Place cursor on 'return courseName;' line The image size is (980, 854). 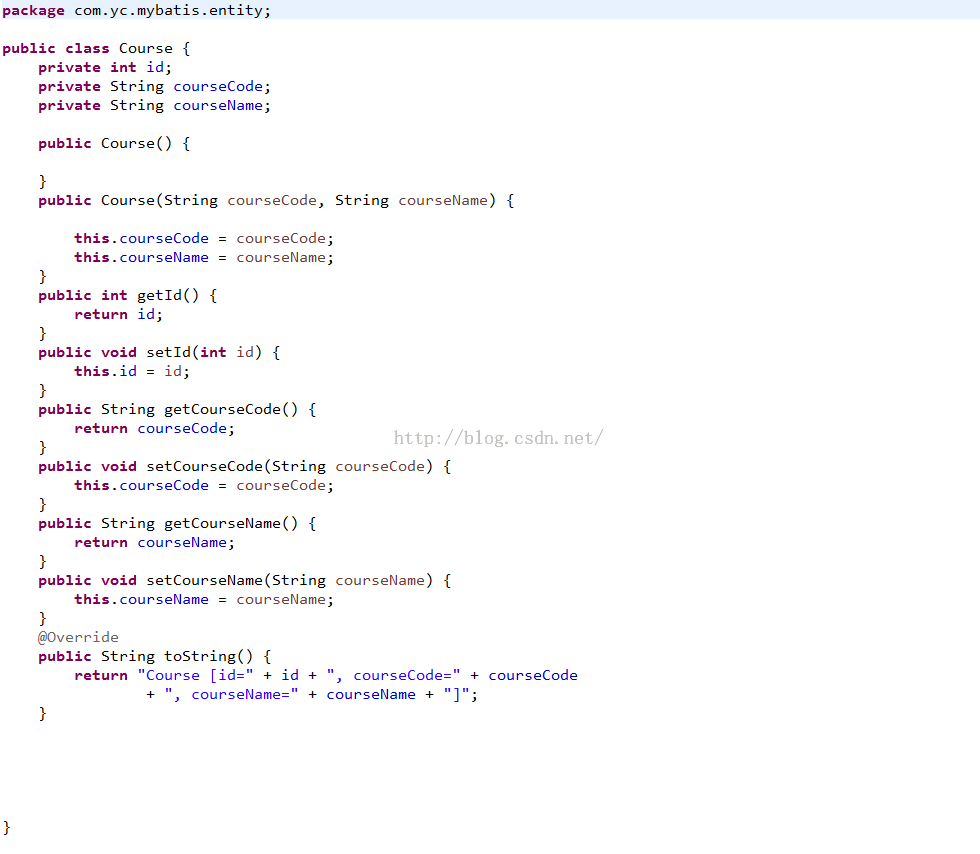[x=154, y=543]
